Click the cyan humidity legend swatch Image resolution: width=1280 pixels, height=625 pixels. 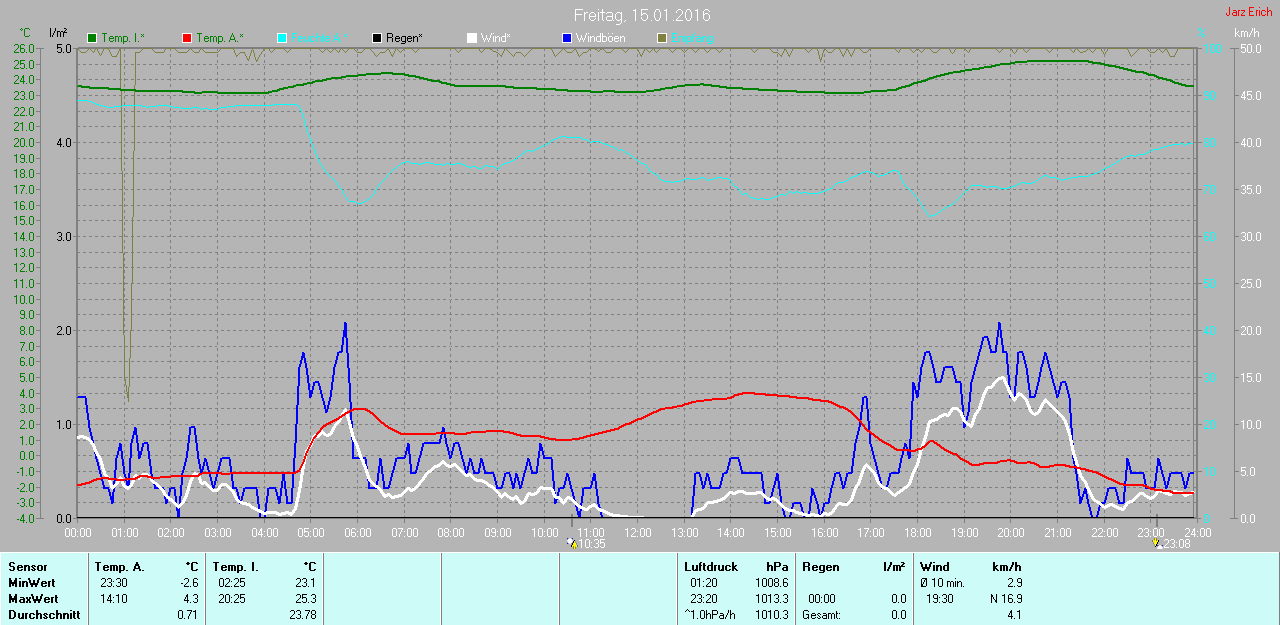[x=282, y=38]
